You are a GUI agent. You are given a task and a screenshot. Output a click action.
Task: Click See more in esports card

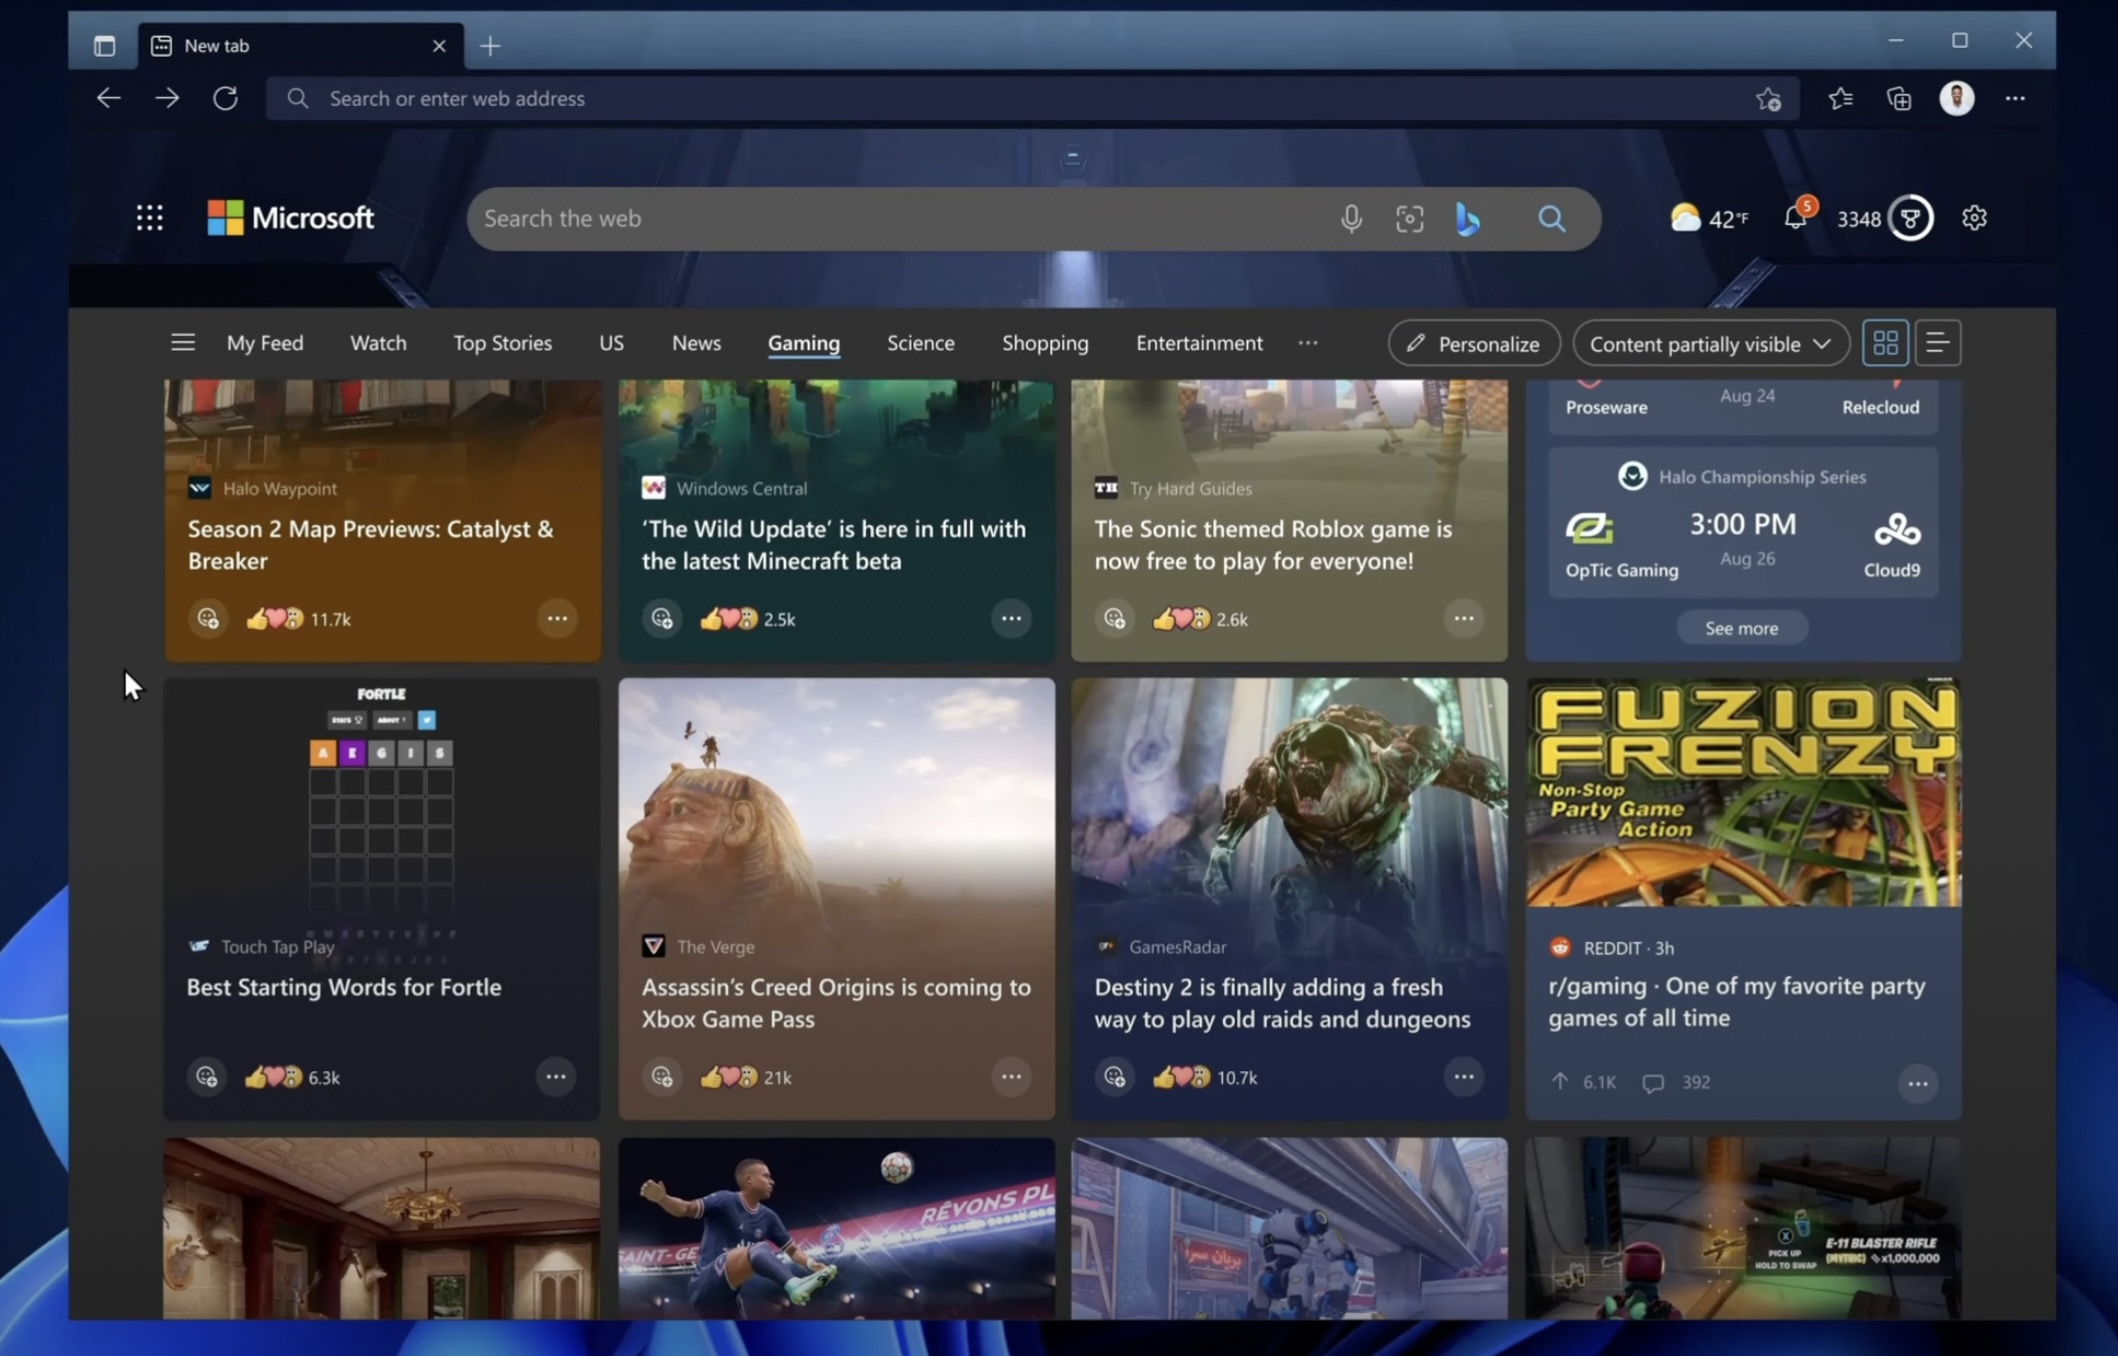pyautogui.click(x=1741, y=628)
